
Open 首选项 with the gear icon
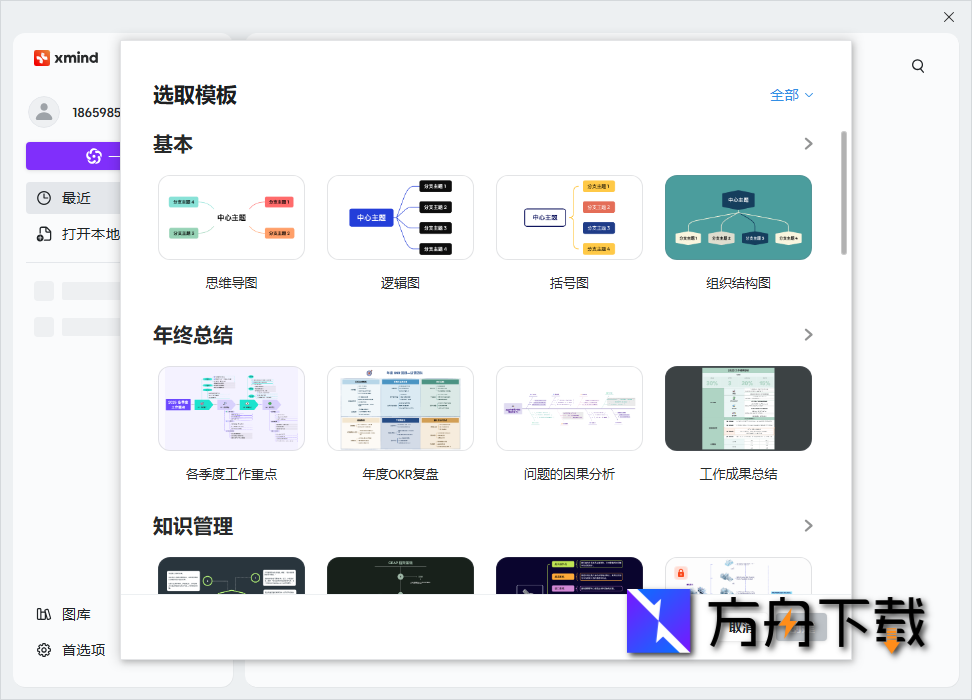(x=44, y=650)
